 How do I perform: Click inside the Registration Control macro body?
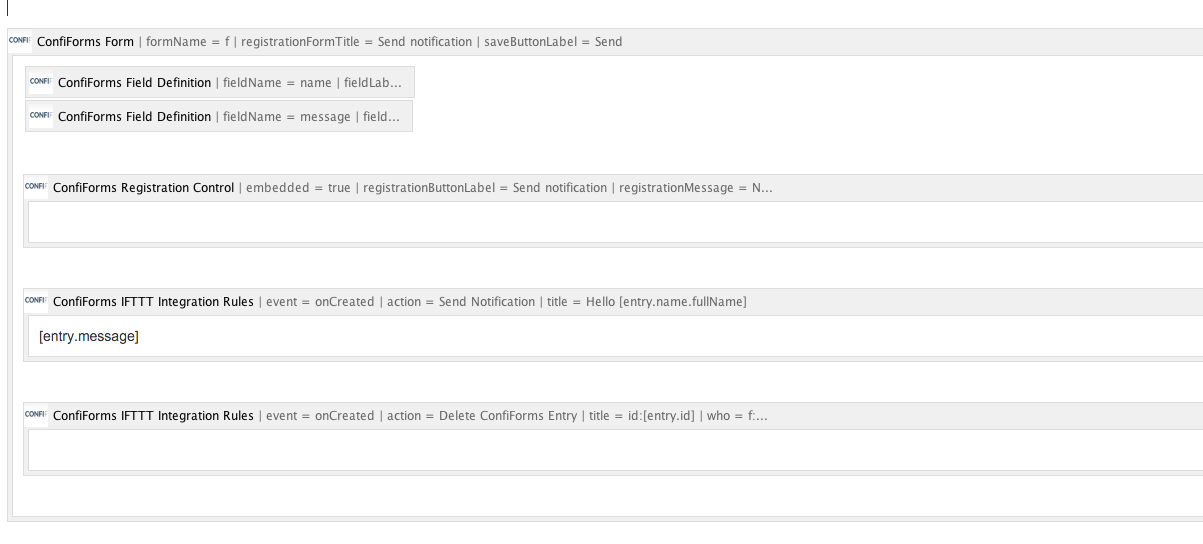pos(615,222)
